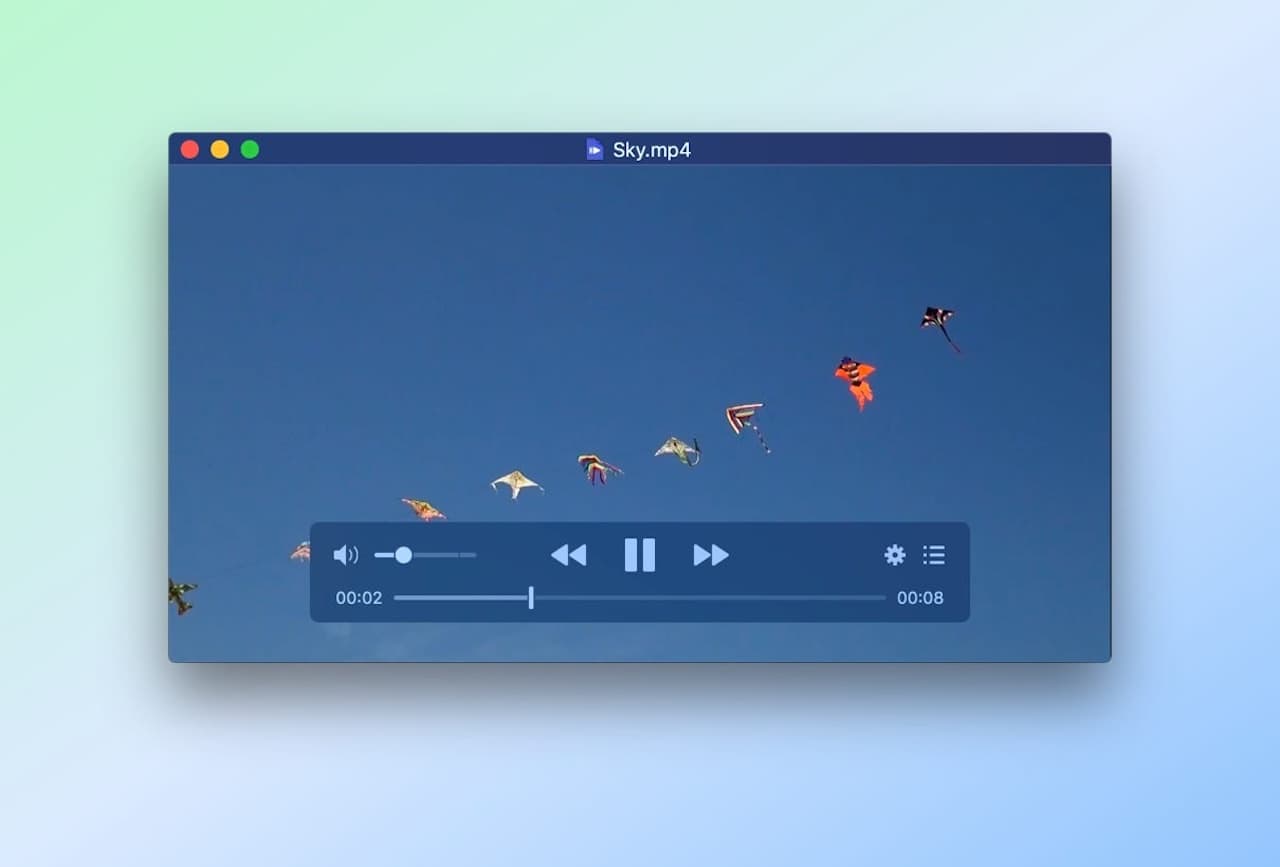Screen dimensions: 1280x867
Task: Rewind the video
Action: tap(569, 555)
